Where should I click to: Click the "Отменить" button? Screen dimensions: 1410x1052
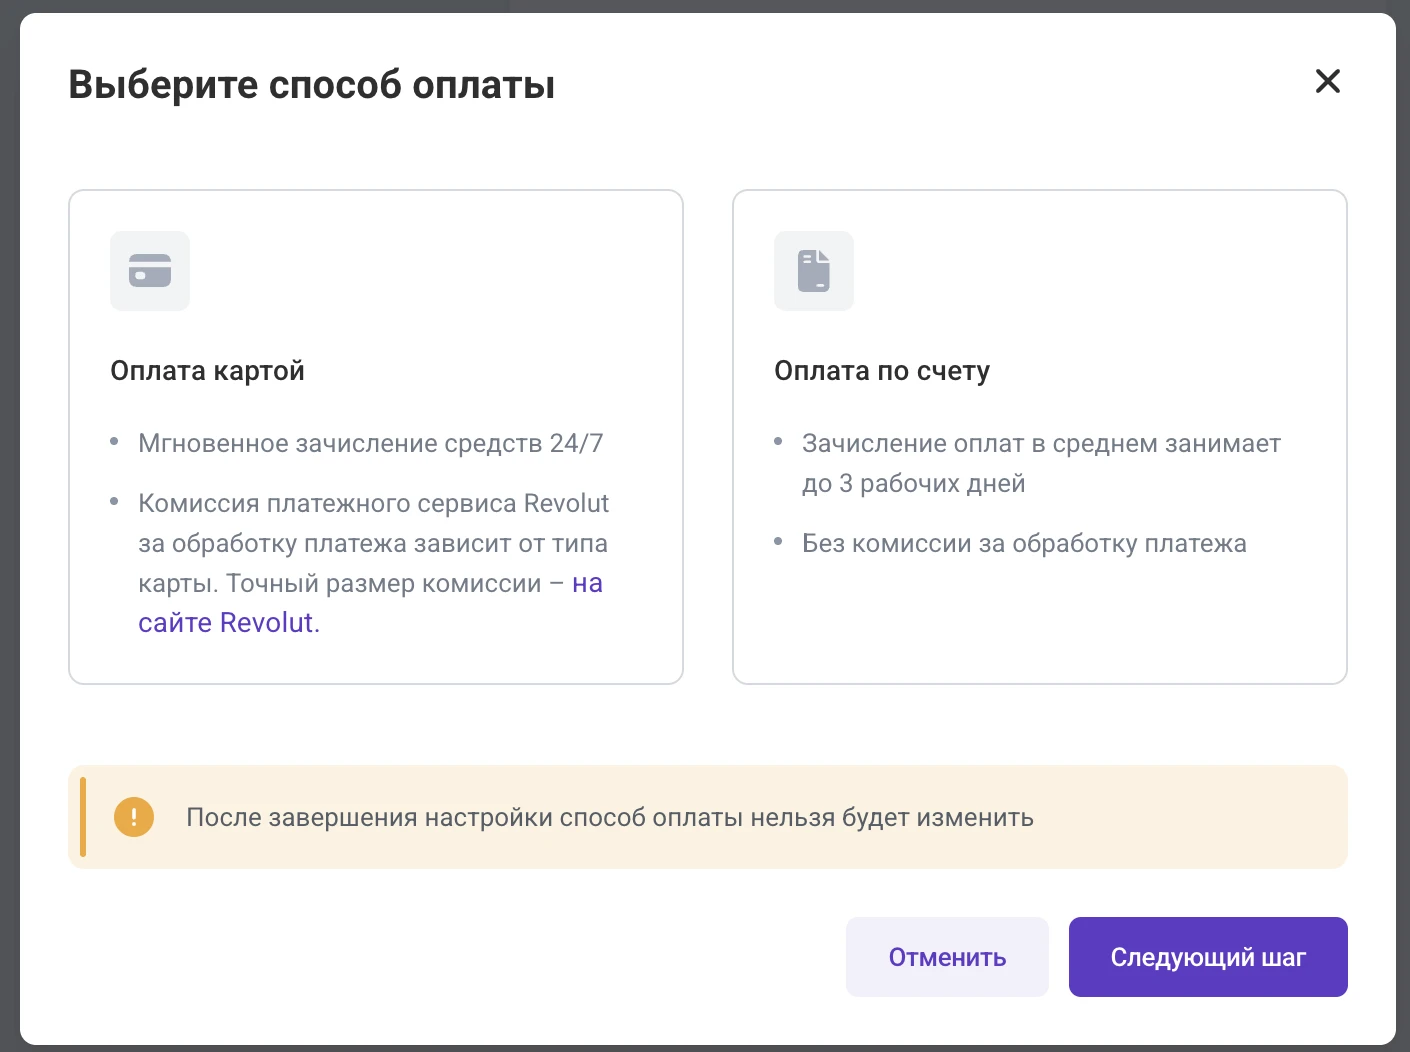947,957
